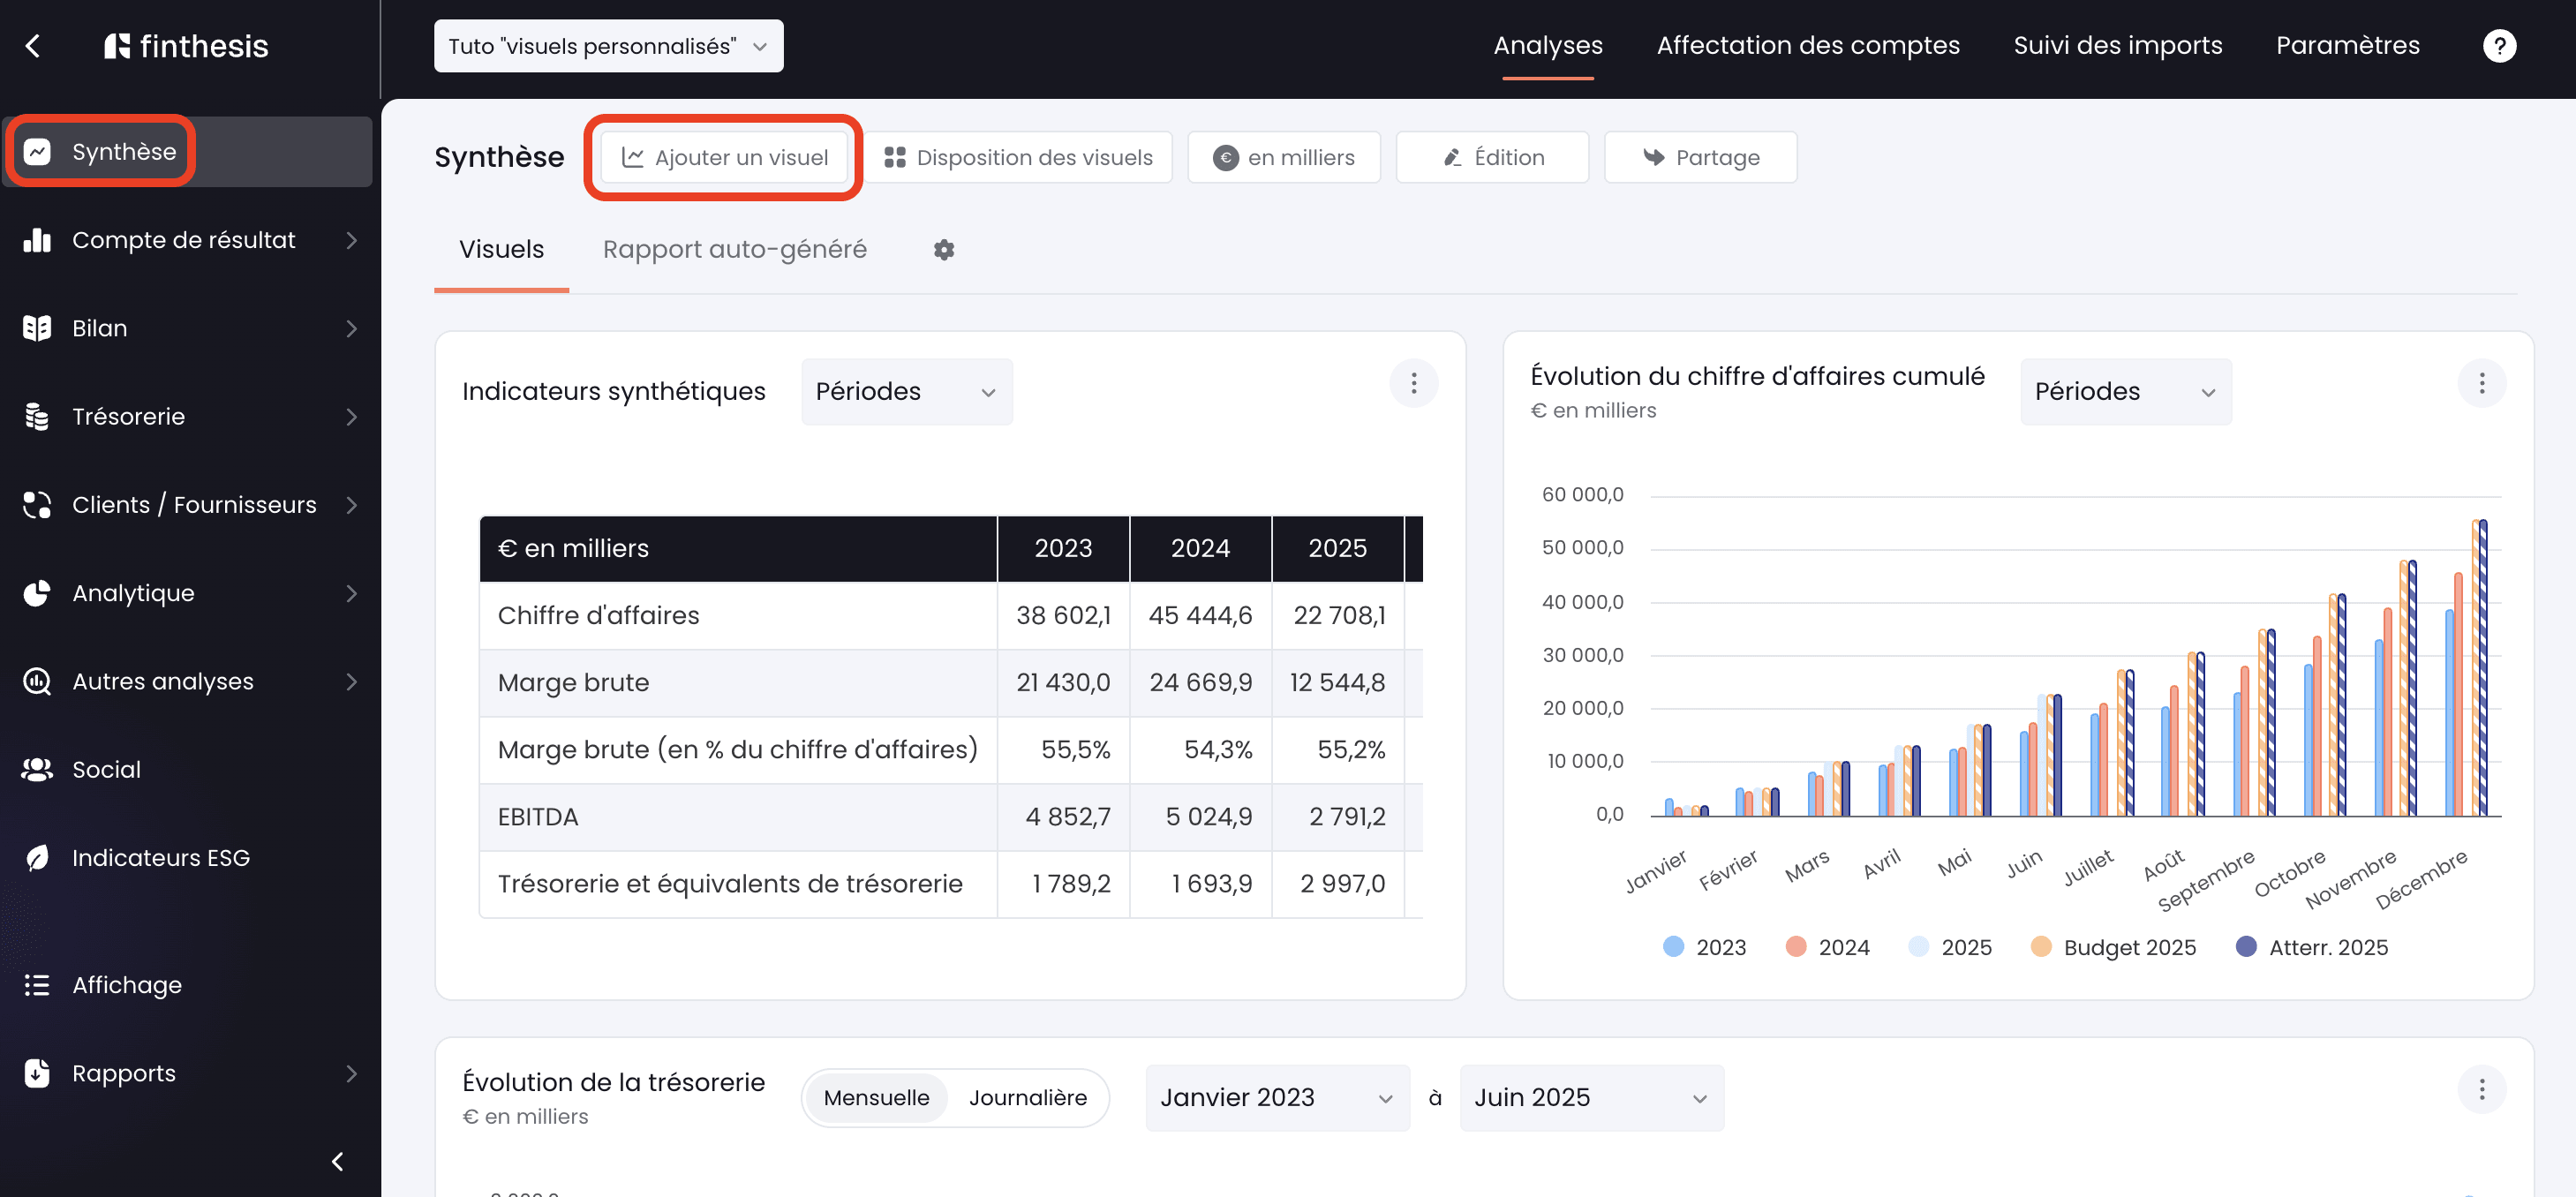Collapse the sidebar with the bottom arrow

click(338, 1162)
